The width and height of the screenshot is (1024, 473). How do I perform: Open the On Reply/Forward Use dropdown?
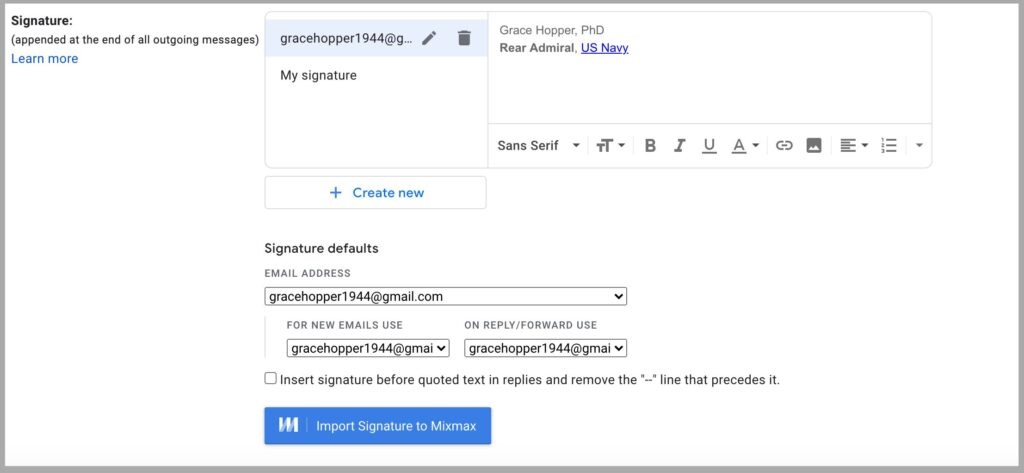point(545,349)
